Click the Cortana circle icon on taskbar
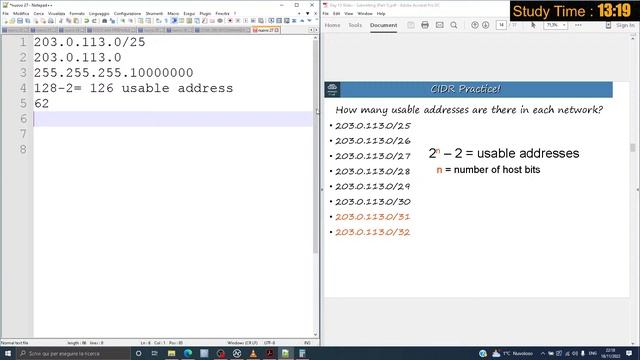 pos(139,353)
